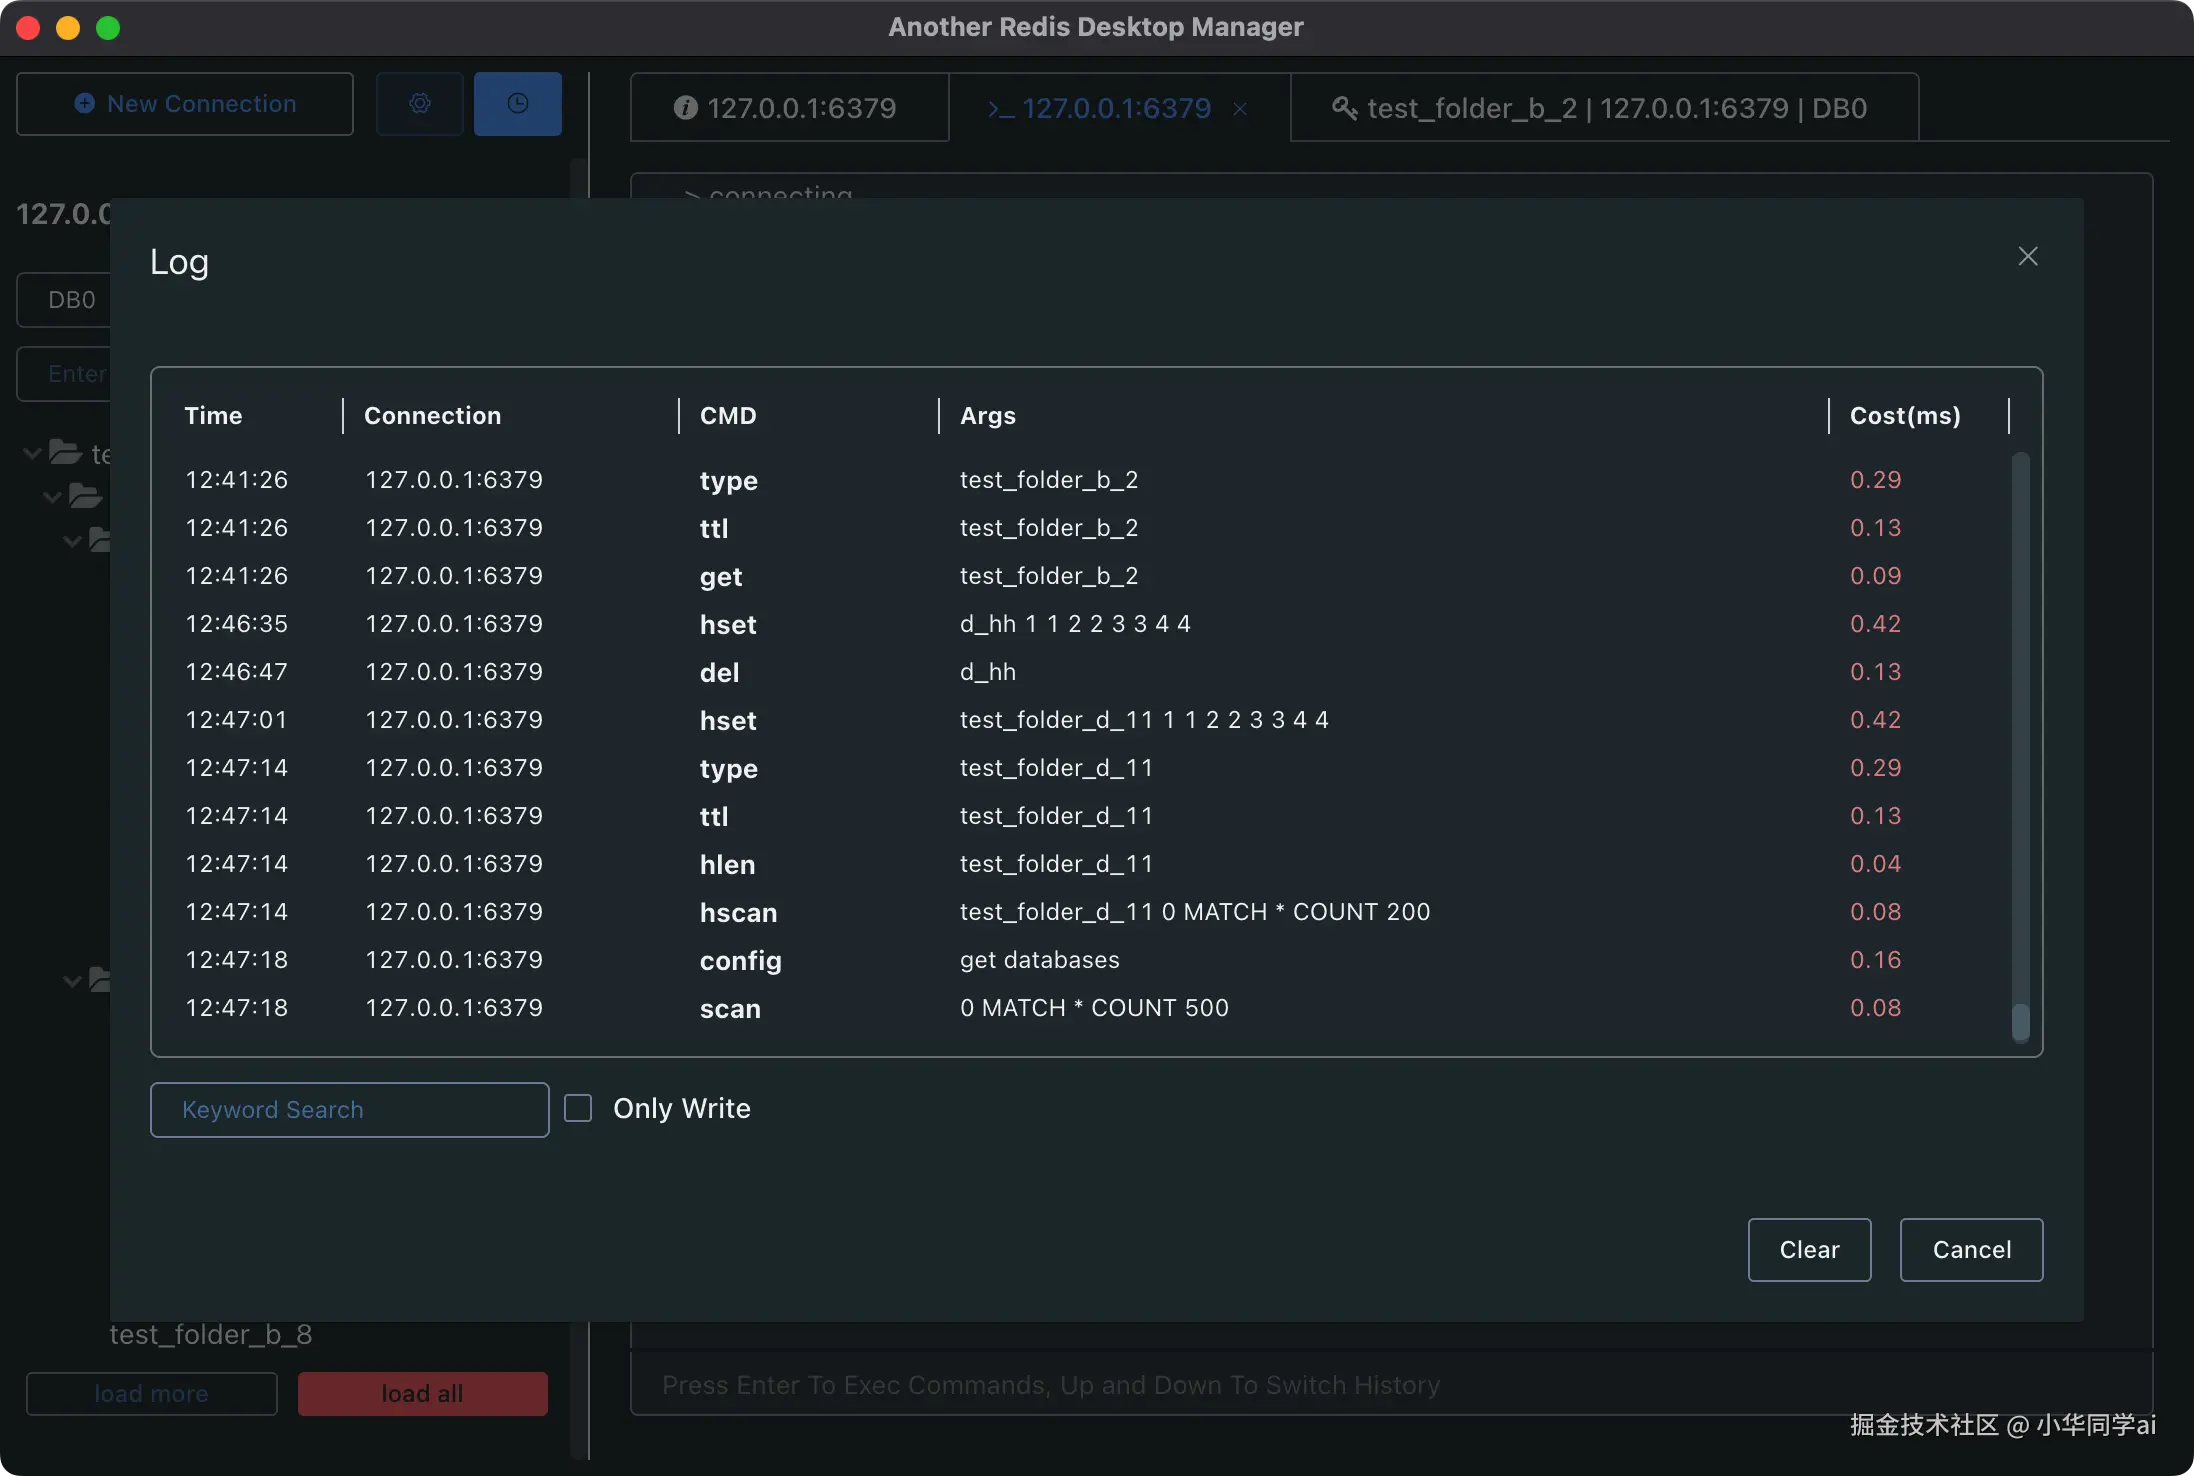Click the plus icon beside New Connection
The image size is (2194, 1476).
click(85, 103)
